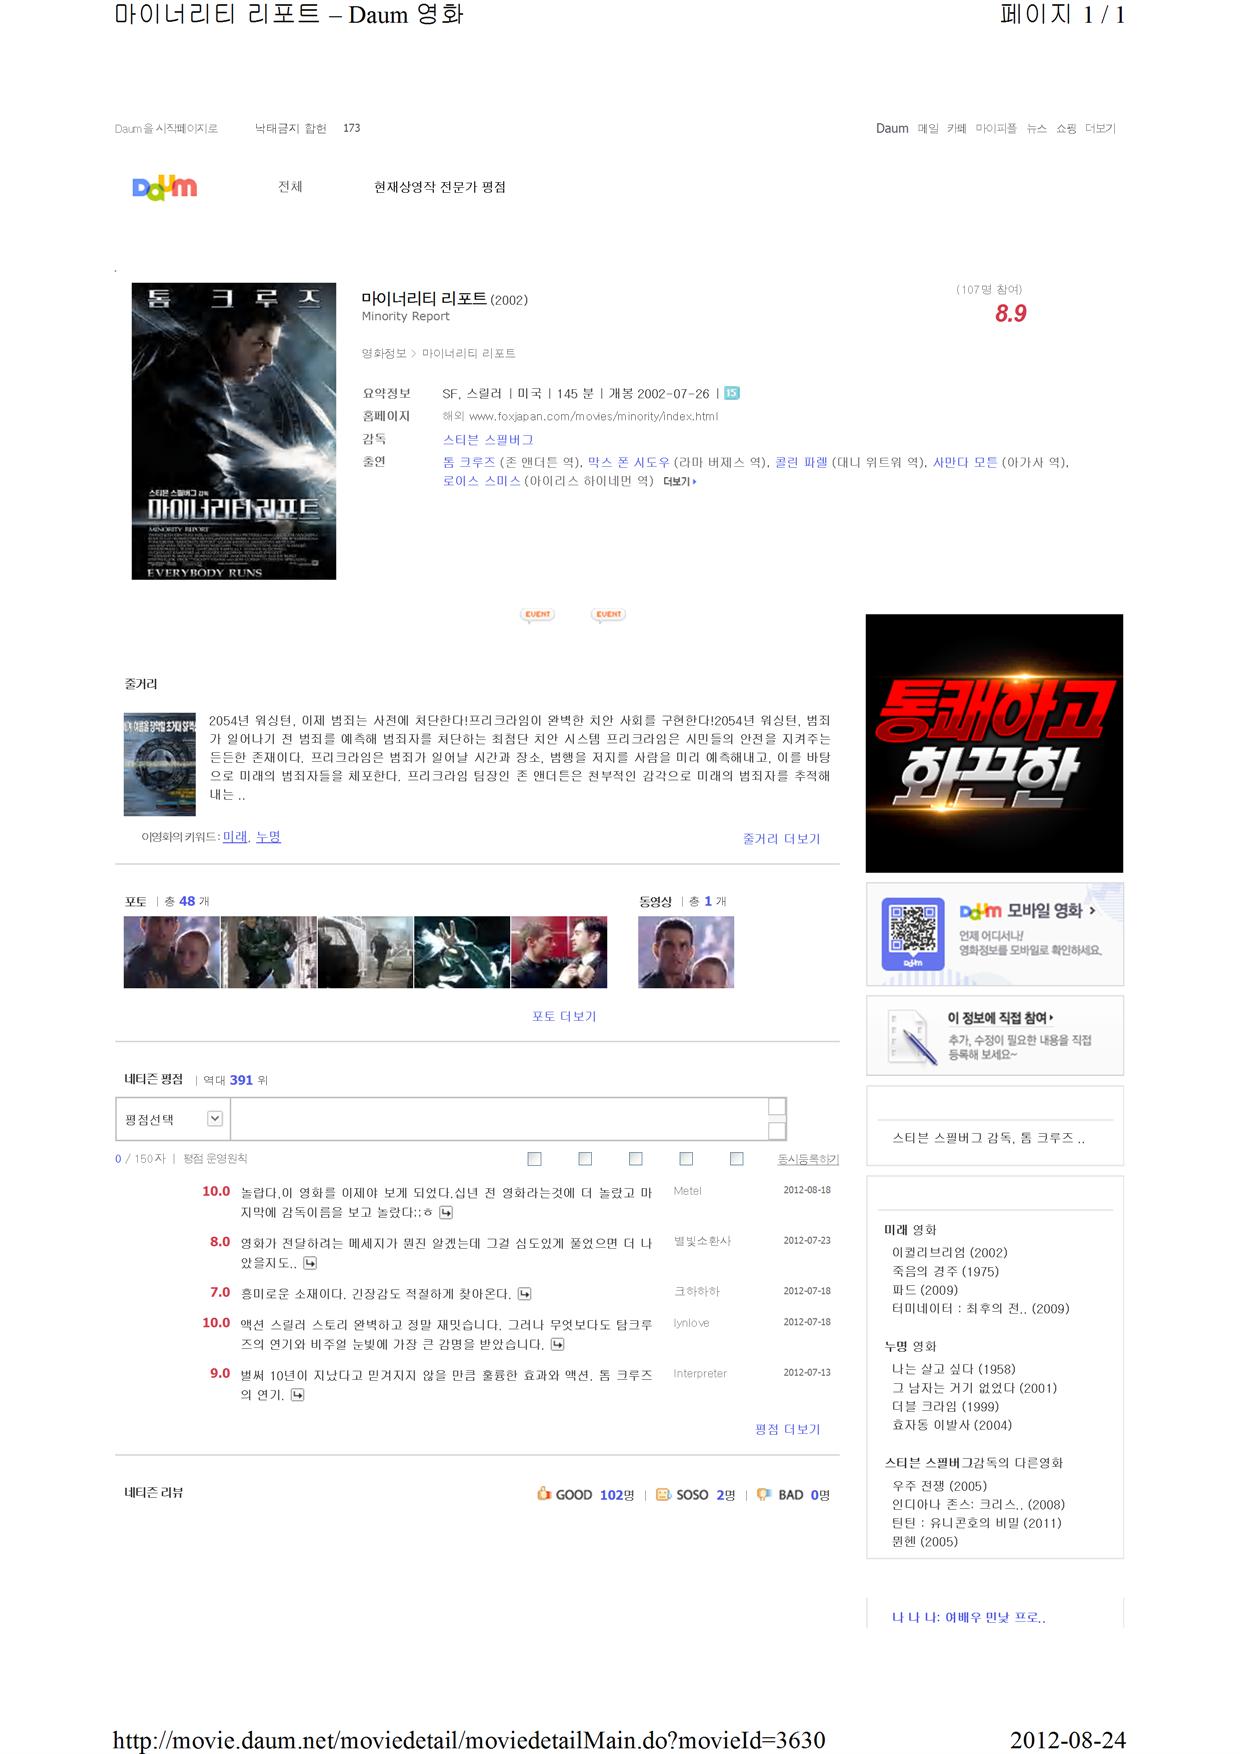Screen dimensions: 1240x1754
Task: Open related movie 더블 크라임 (1999)
Action: 945,1406
